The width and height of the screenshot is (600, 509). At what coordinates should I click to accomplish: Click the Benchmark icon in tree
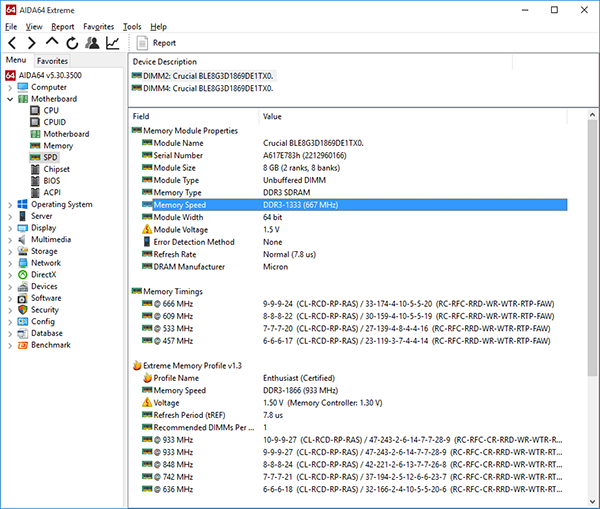(23, 345)
